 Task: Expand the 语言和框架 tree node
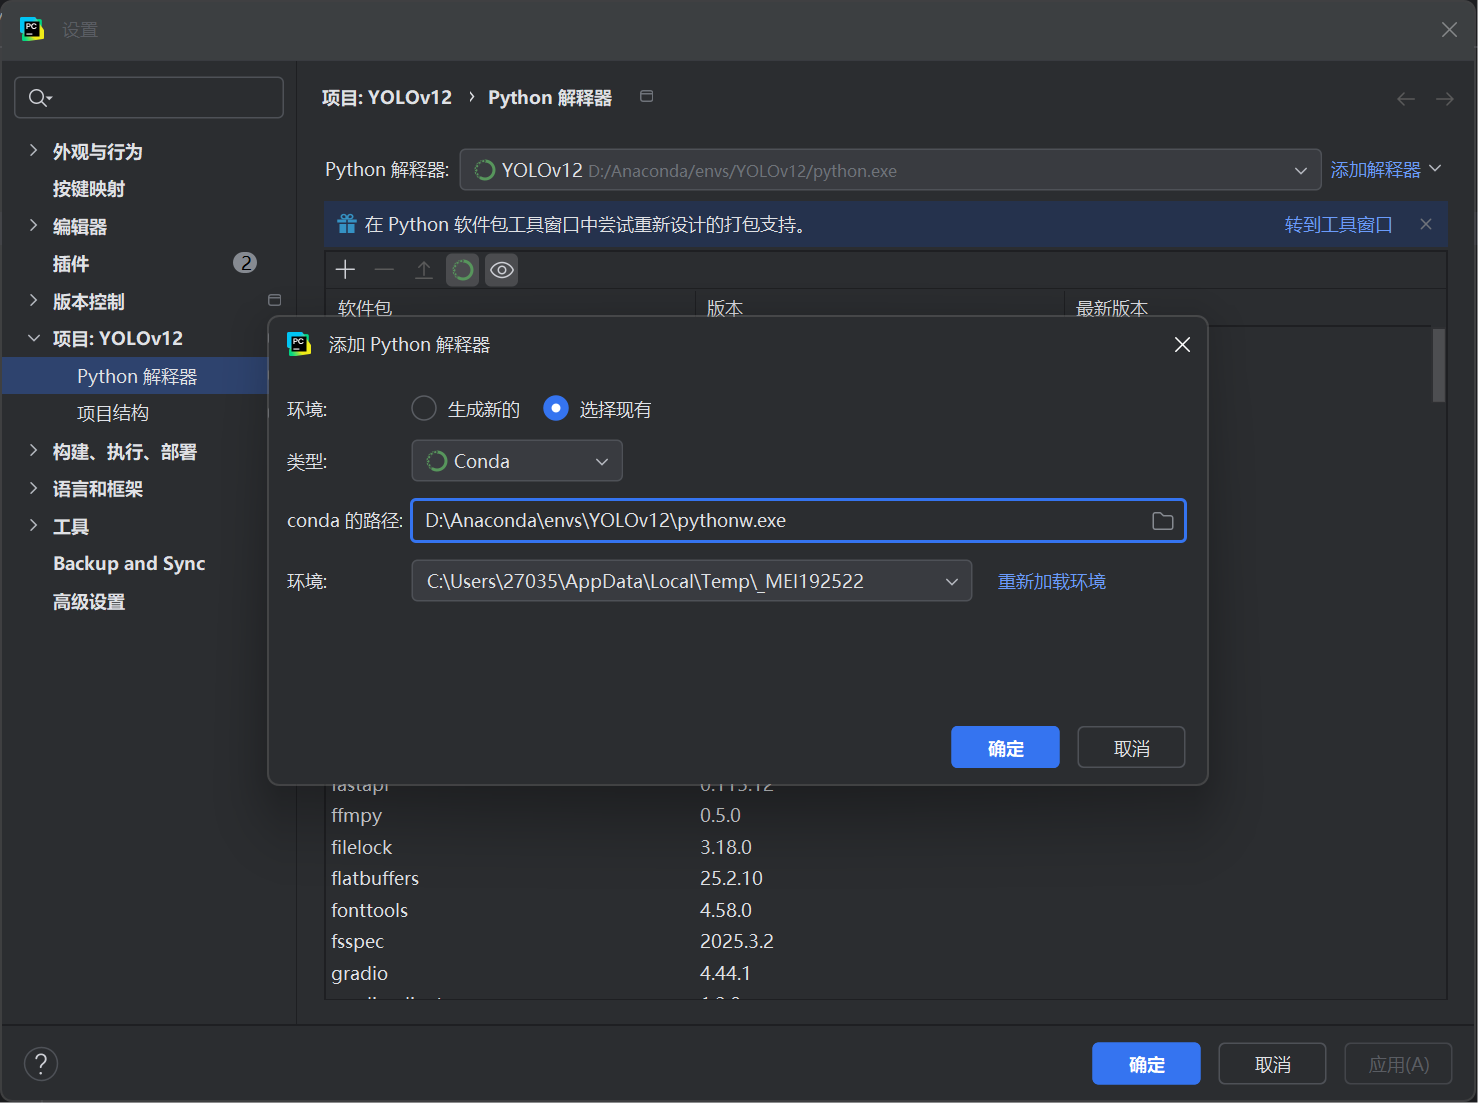pos(33,488)
